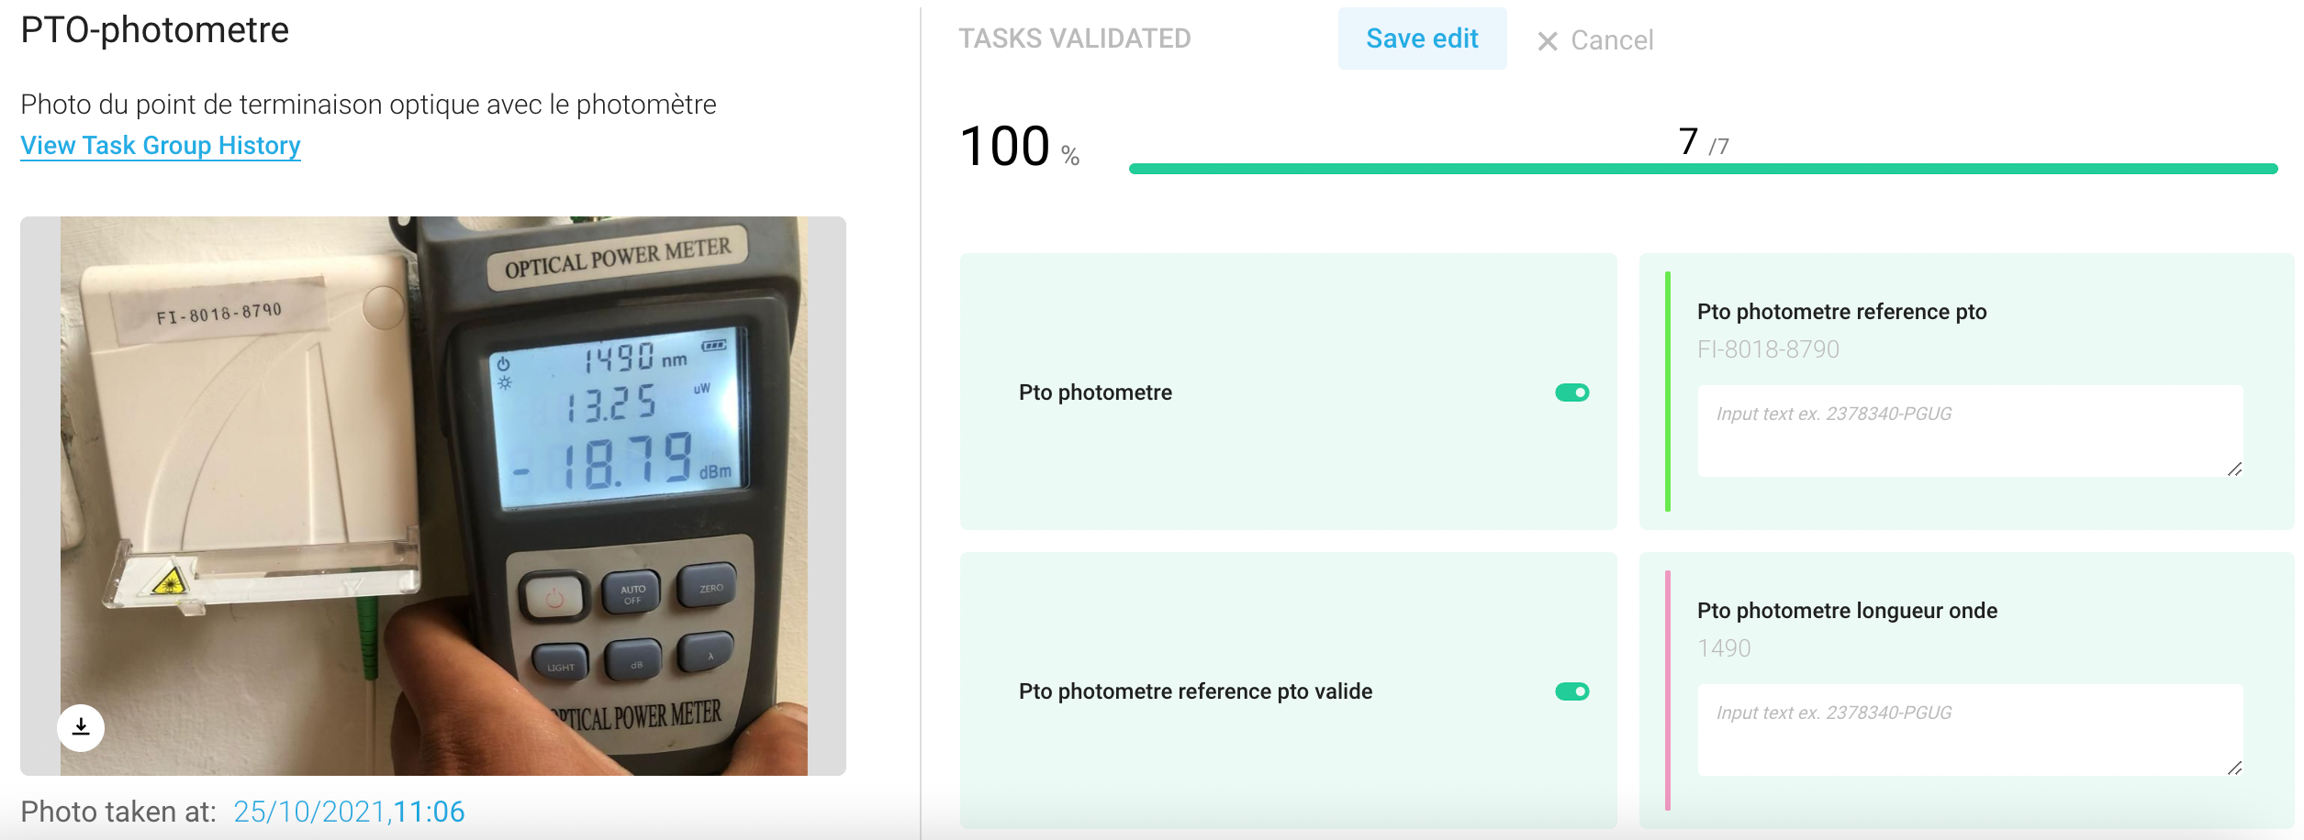The width and height of the screenshot is (2304, 840).
Task: Click the TASKS VALIDATED heading
Action: coord(1075,39)
